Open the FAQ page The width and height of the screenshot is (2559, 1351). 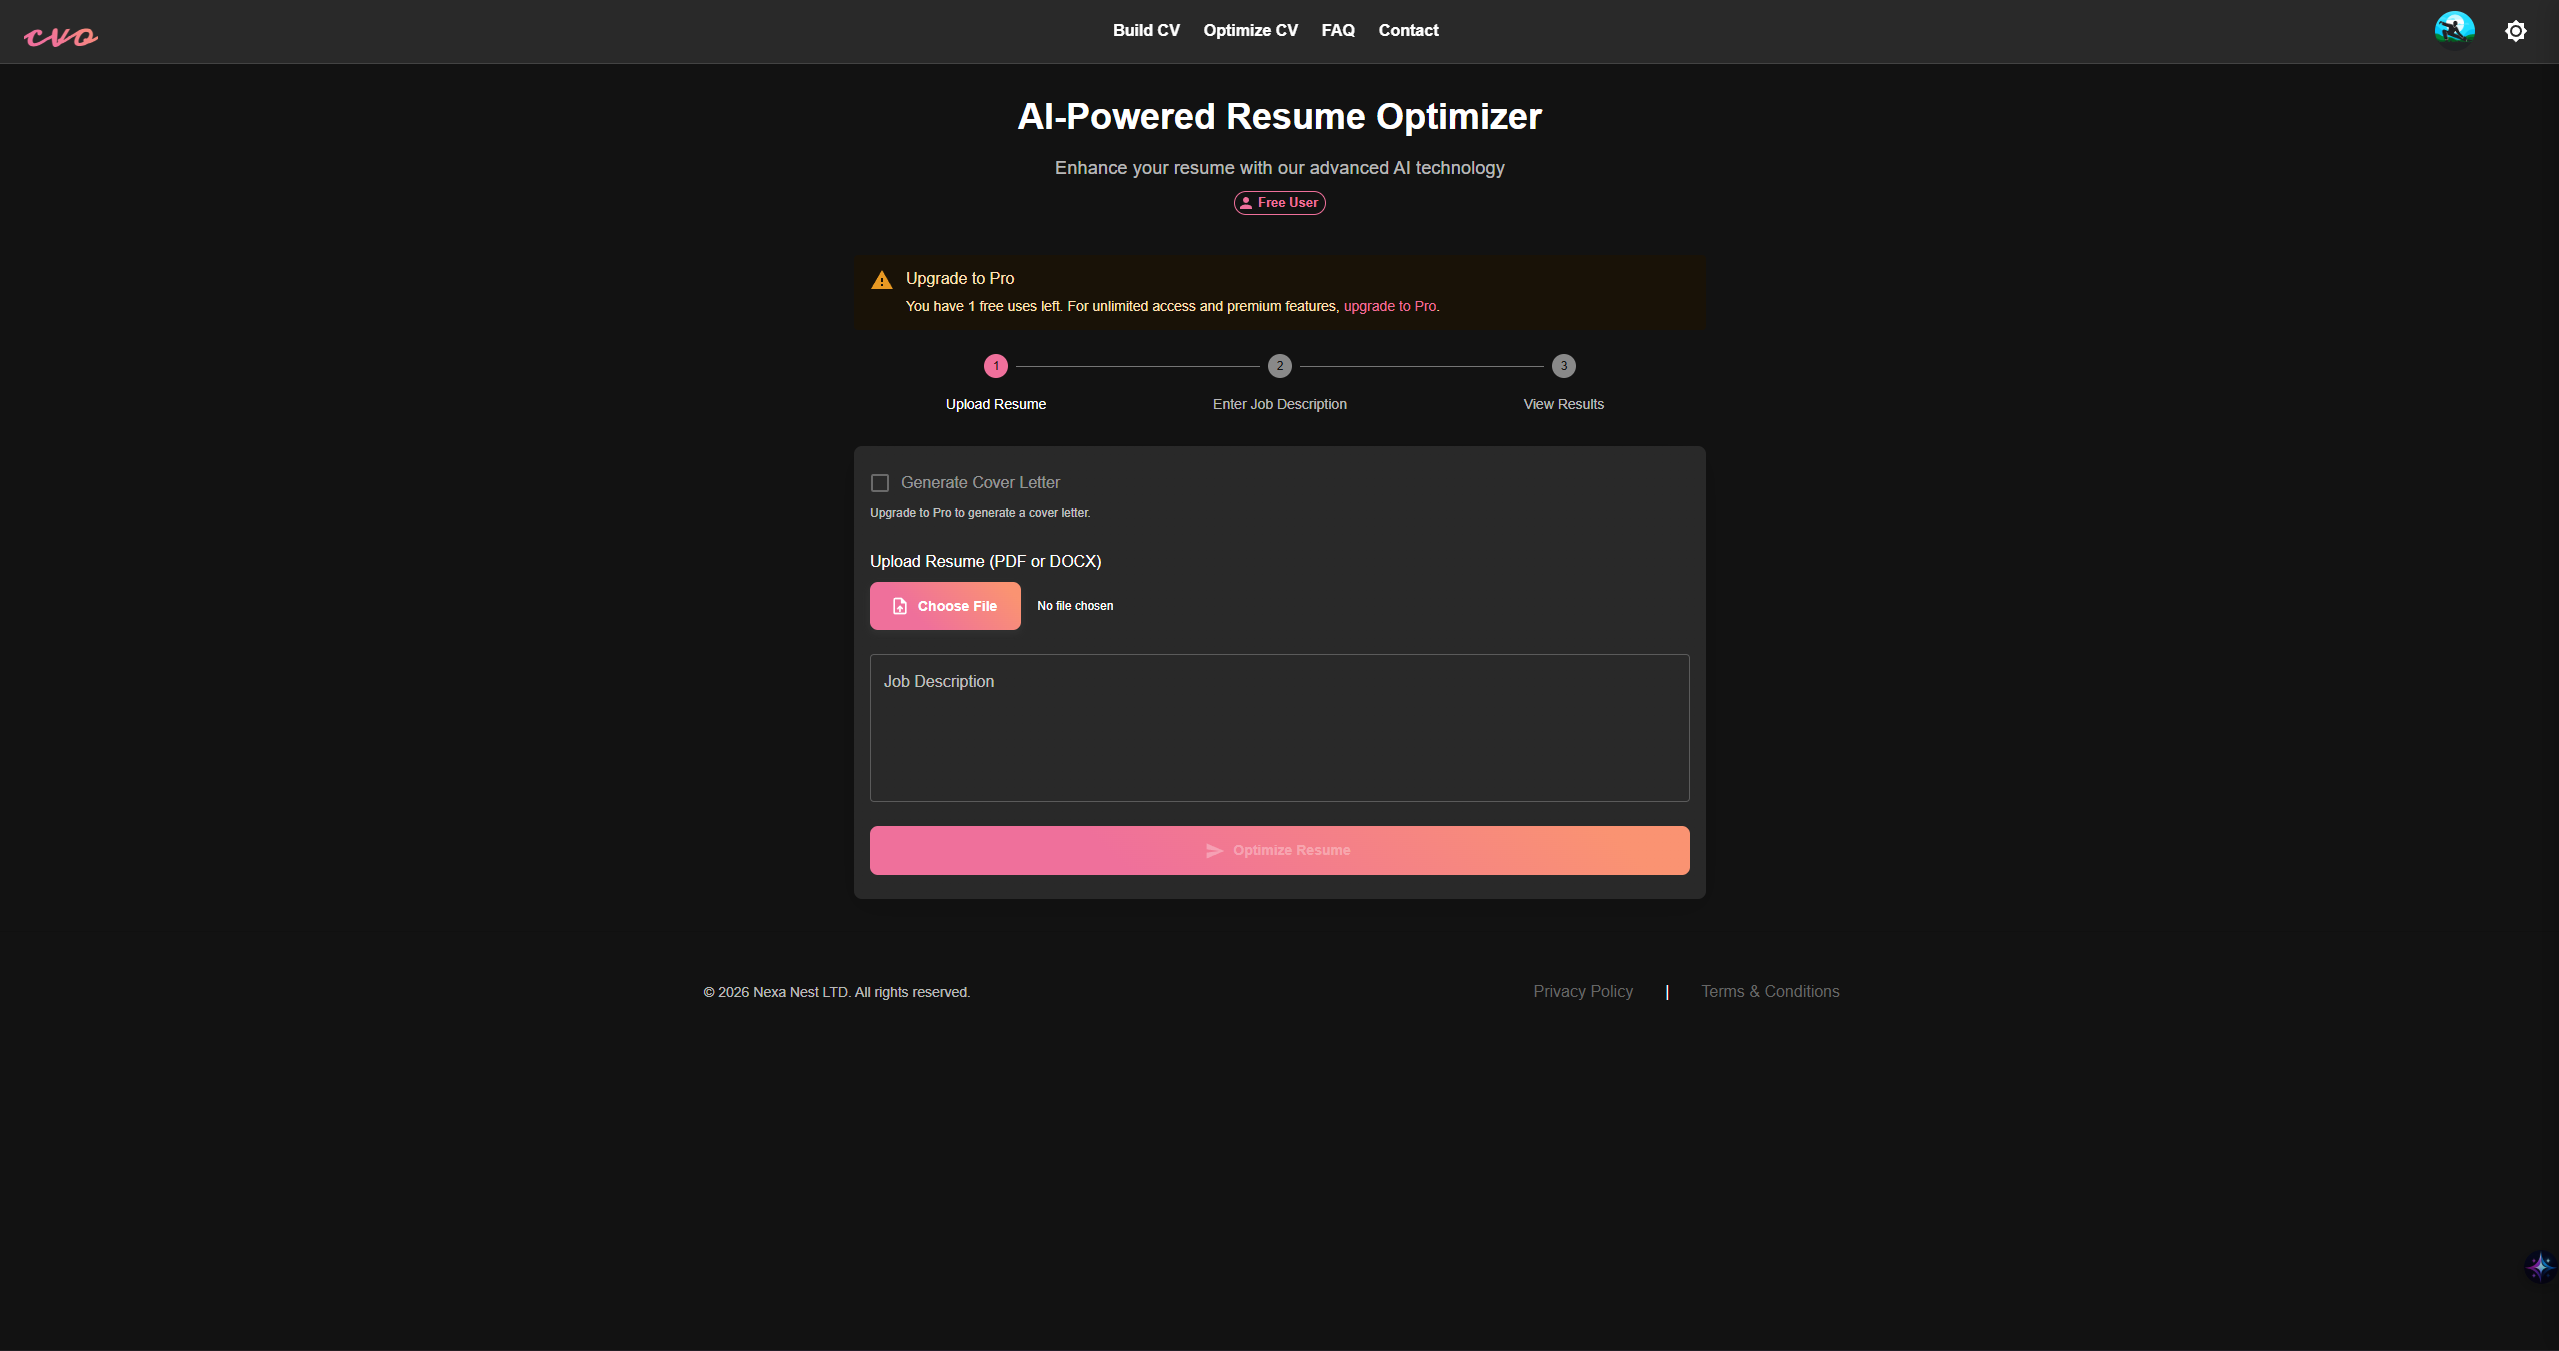[1337, 31]
